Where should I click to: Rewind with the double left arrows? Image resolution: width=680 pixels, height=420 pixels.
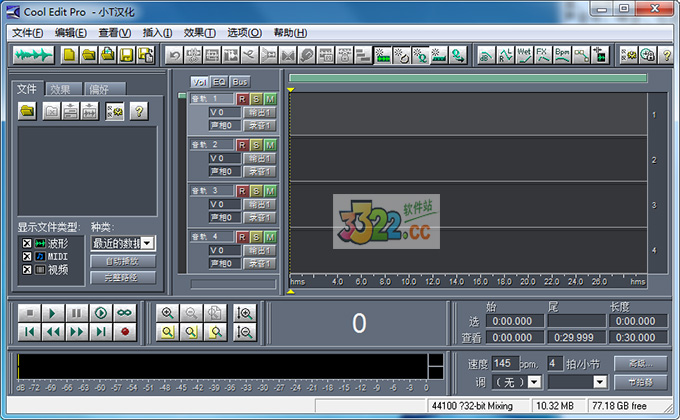(x=53, y=332)
